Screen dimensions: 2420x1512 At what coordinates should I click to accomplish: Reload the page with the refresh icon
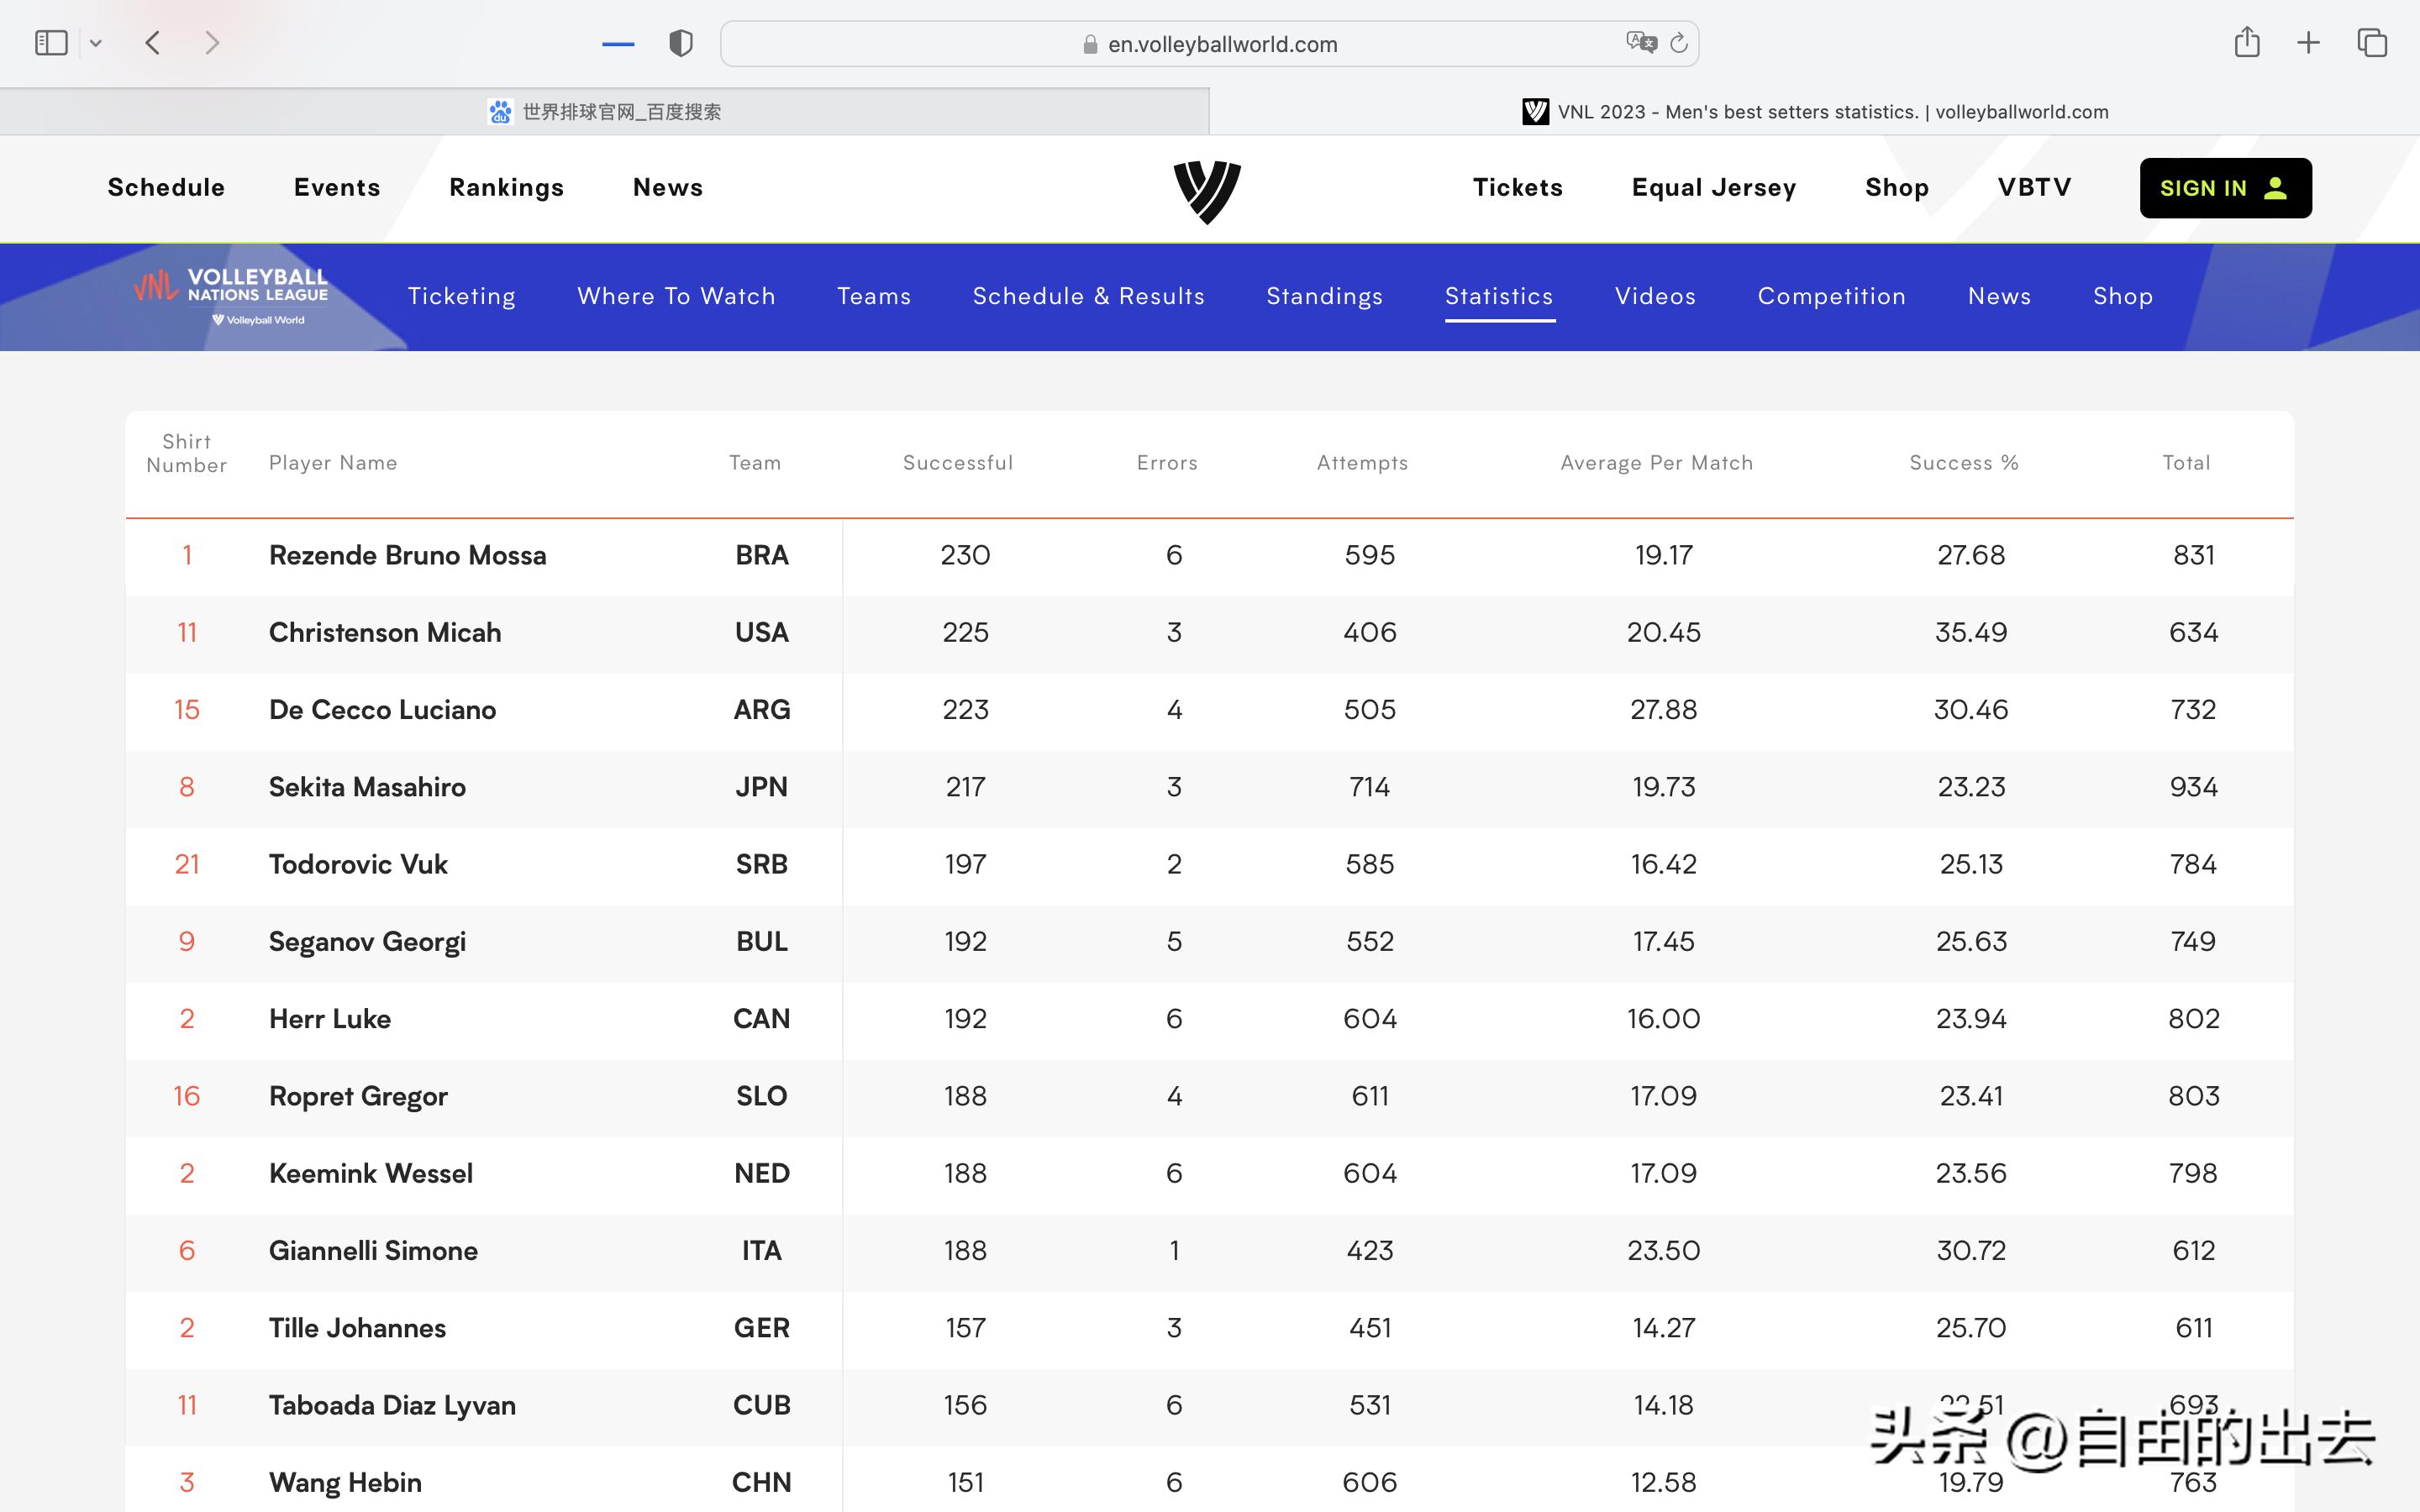point(1679,43)
